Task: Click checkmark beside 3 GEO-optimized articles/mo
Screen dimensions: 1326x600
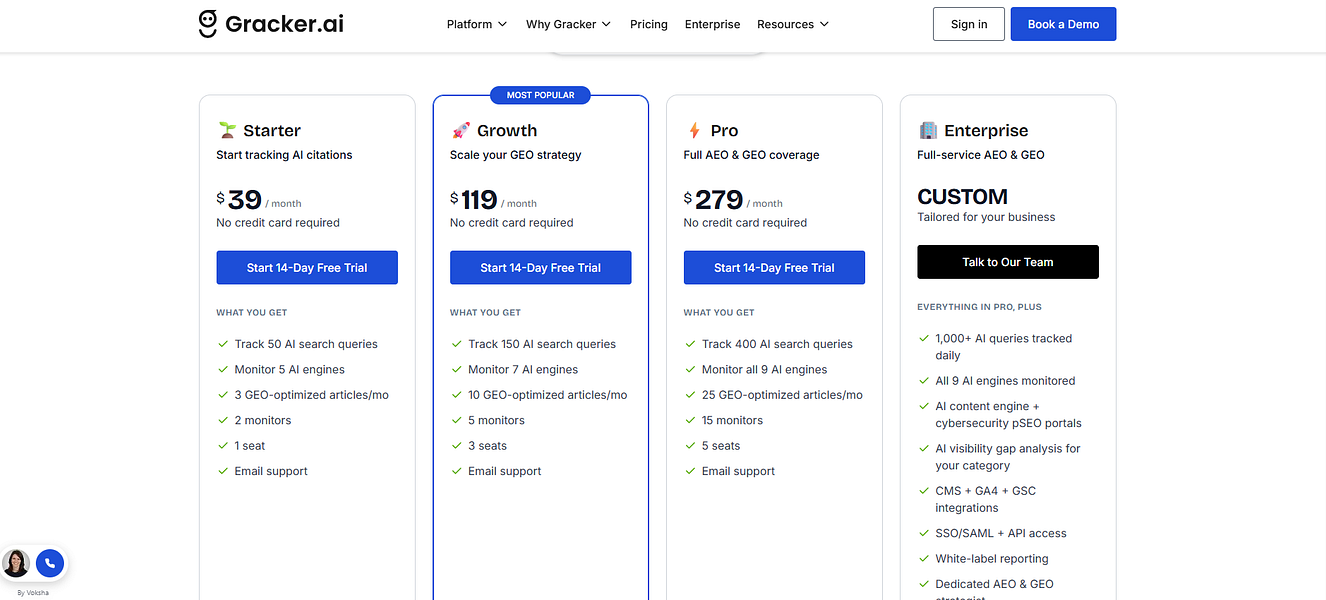Action: tap(223, 395)
